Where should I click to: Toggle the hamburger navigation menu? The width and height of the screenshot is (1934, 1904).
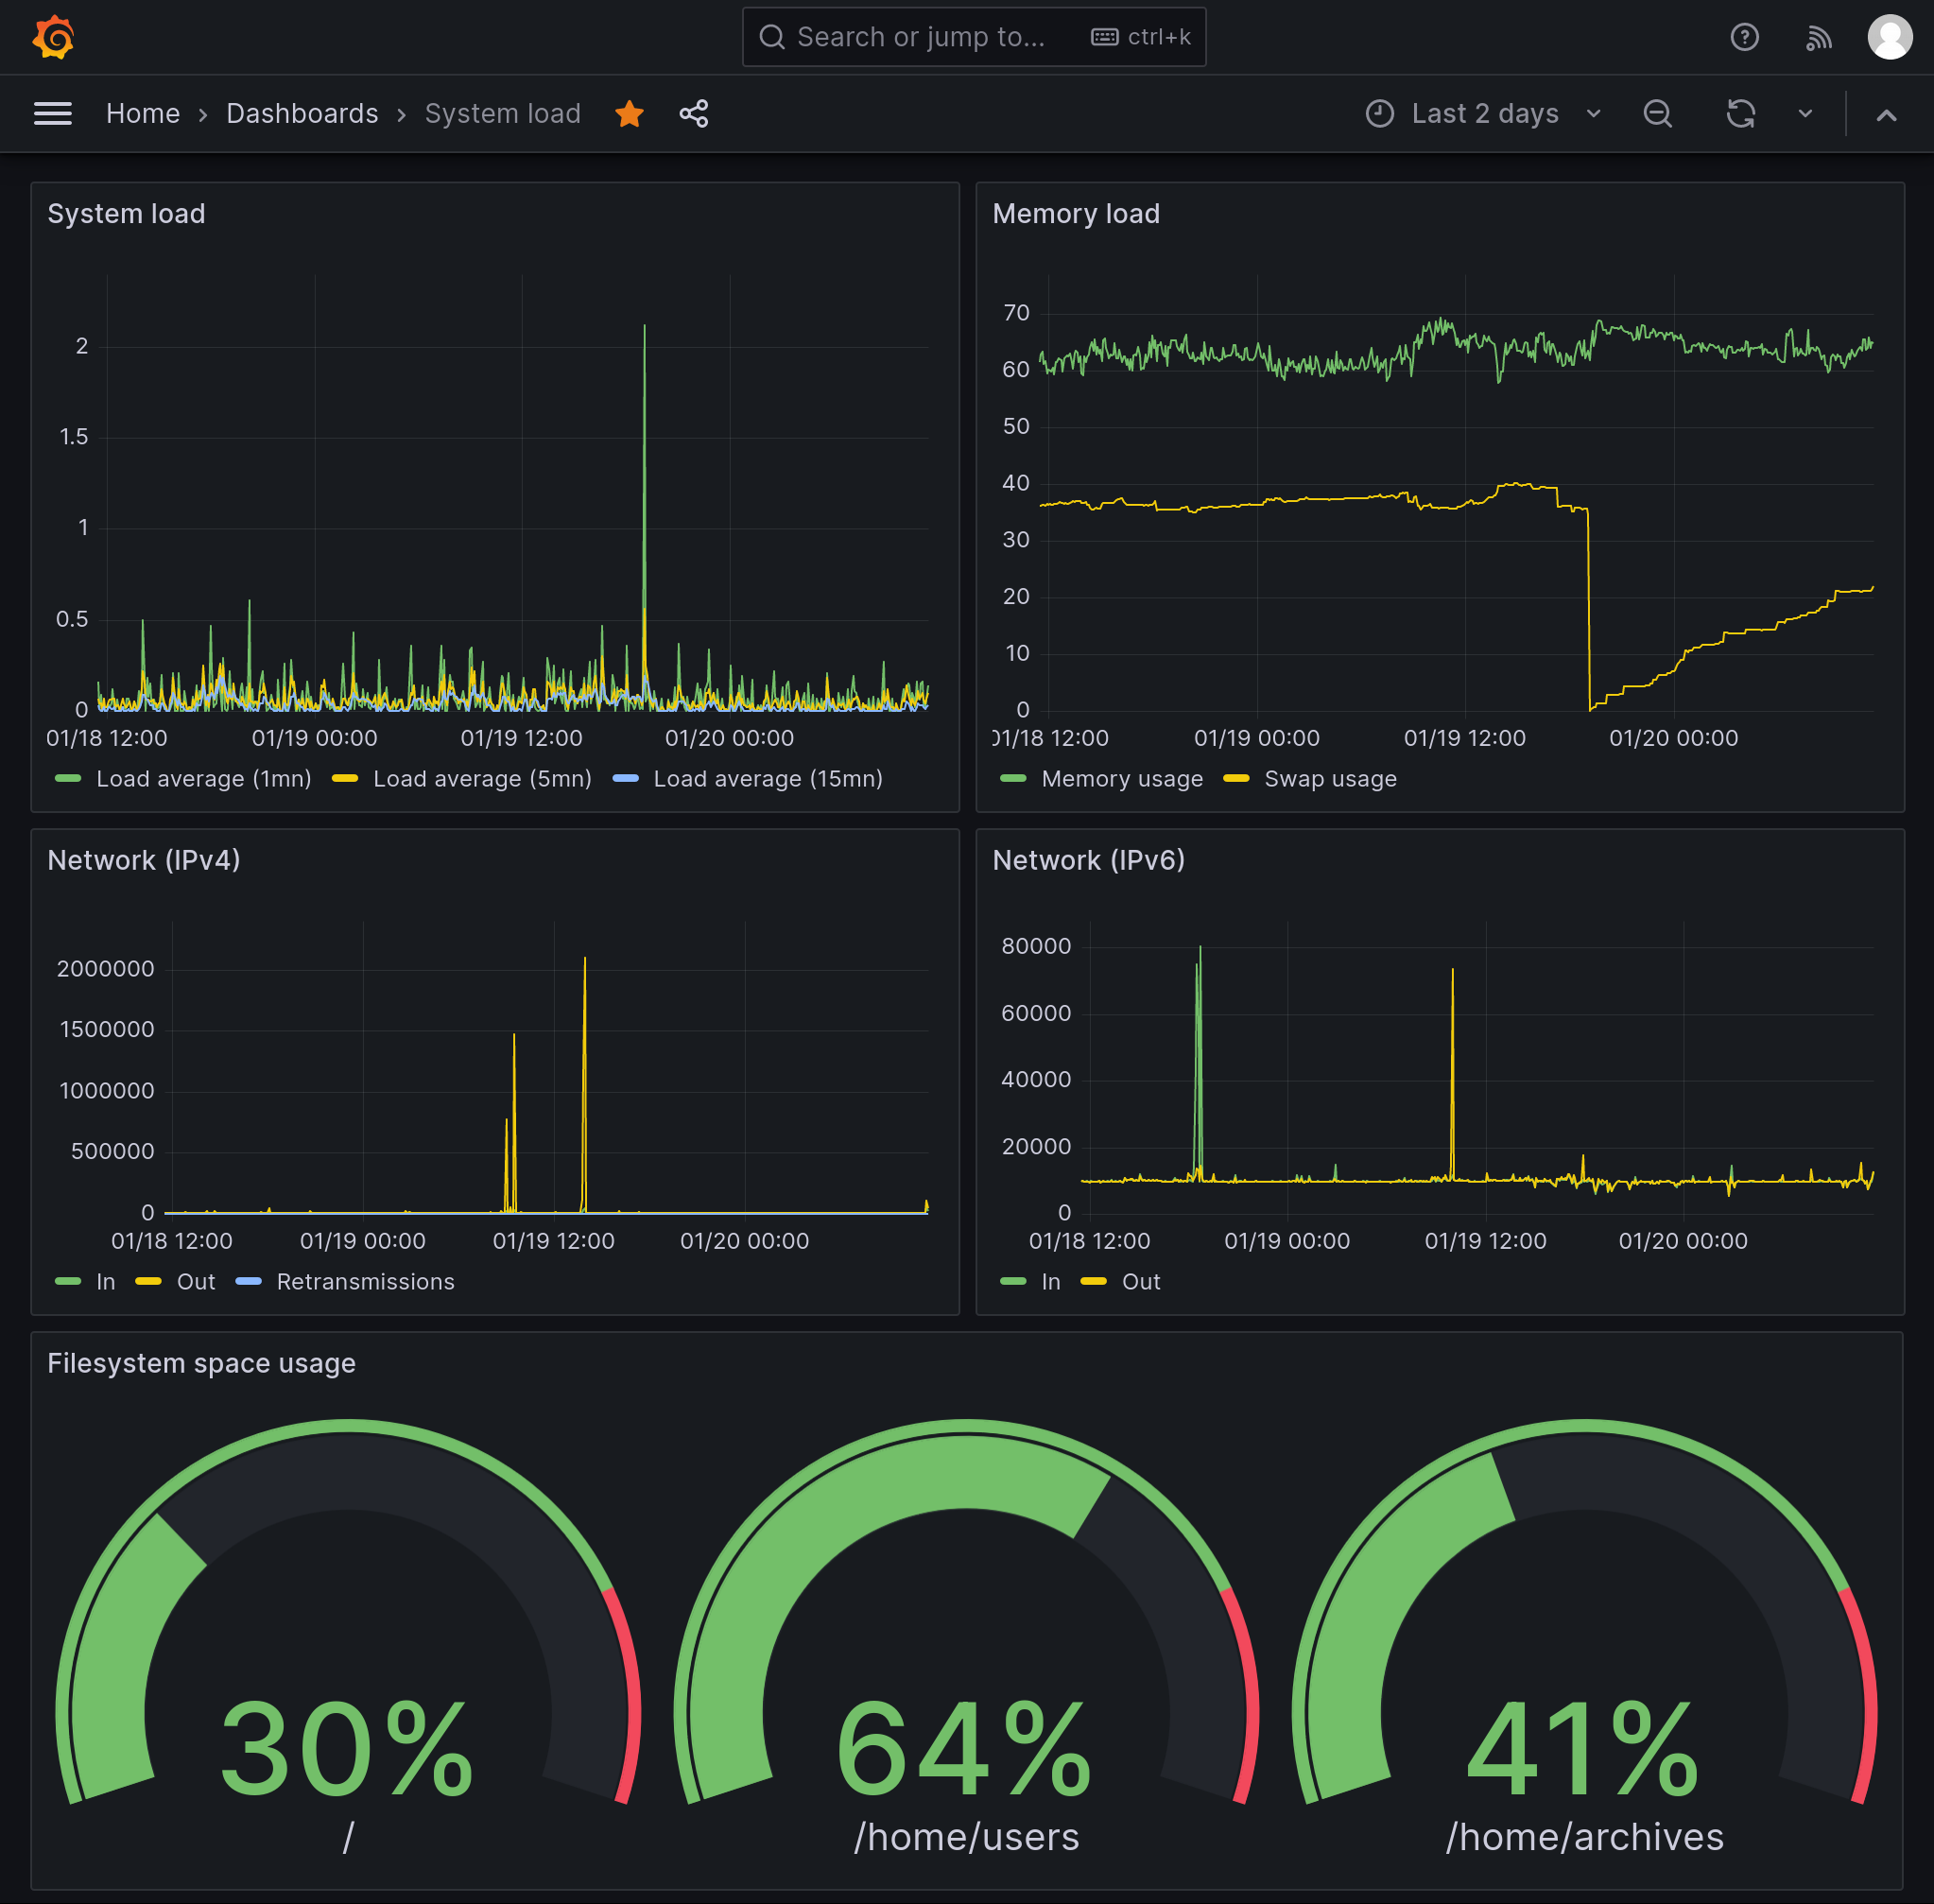[53, 114]
